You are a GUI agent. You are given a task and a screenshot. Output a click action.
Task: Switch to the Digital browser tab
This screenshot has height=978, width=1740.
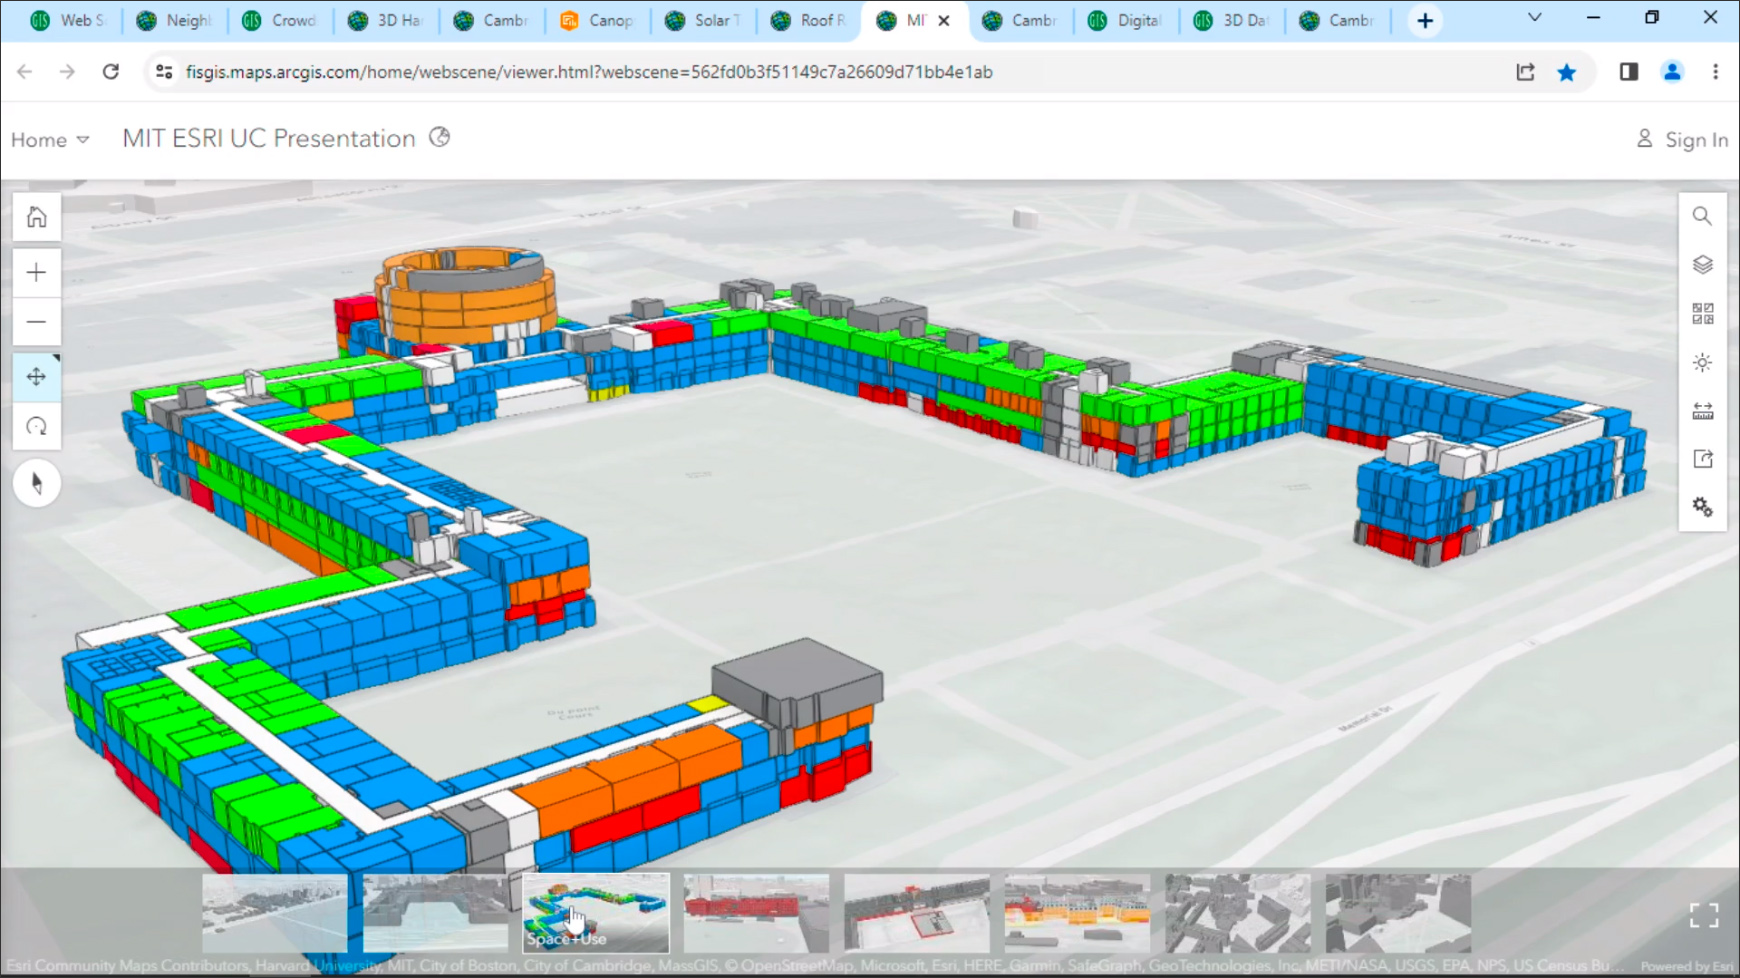(1126, 20)
